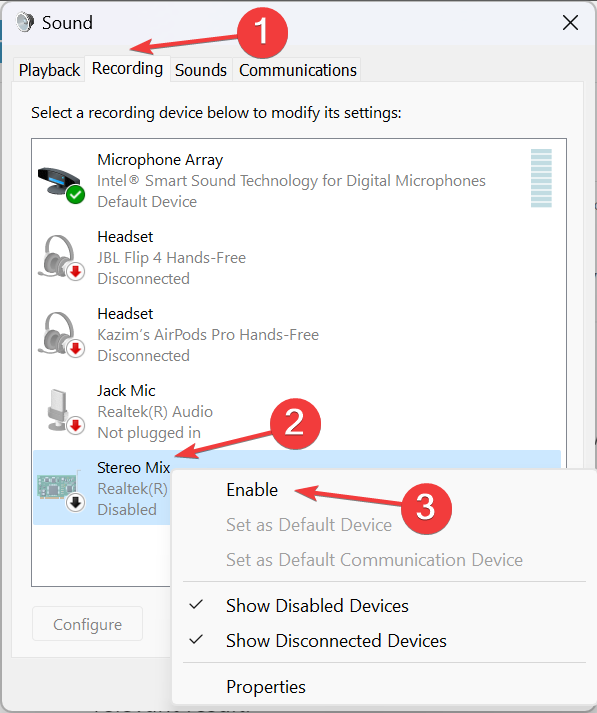Click the Stereo Mix disabled arrow badge

(x=75, y=502)
